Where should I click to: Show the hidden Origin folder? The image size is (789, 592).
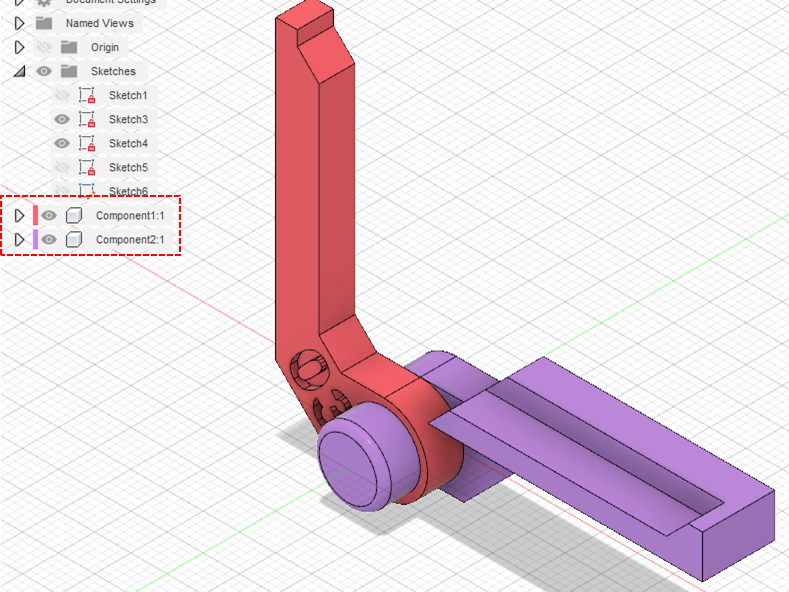pyautogui.click(x=44, y=47)
